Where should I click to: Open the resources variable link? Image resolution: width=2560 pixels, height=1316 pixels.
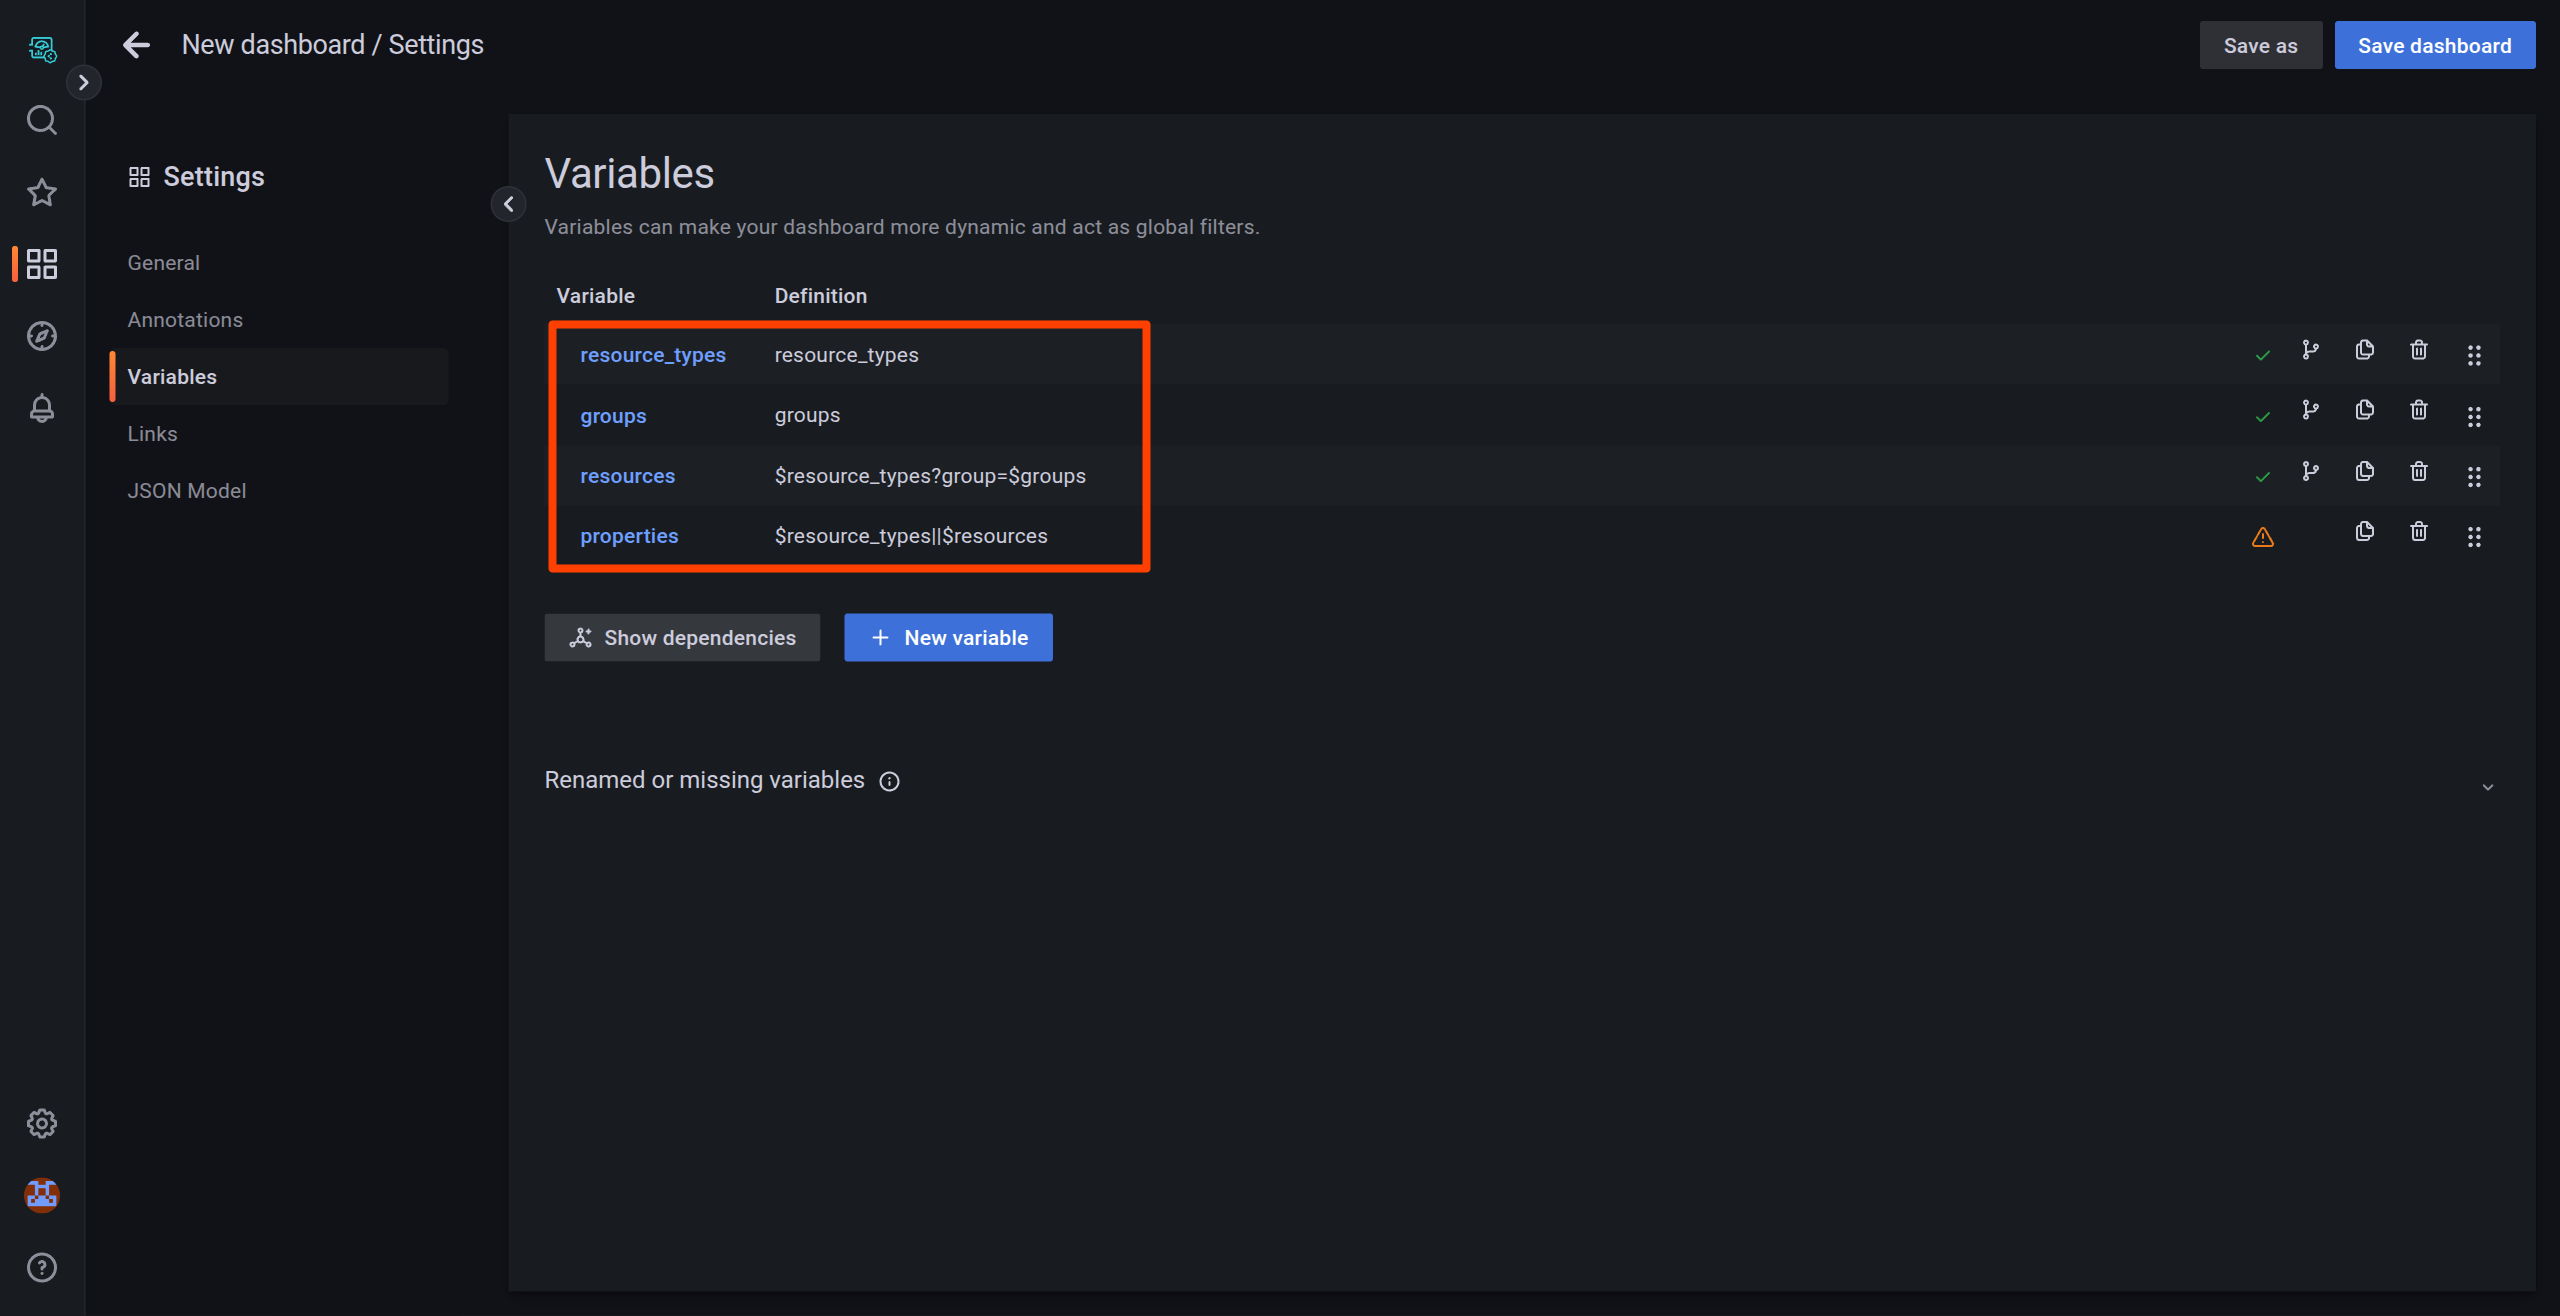click(627, 476)
